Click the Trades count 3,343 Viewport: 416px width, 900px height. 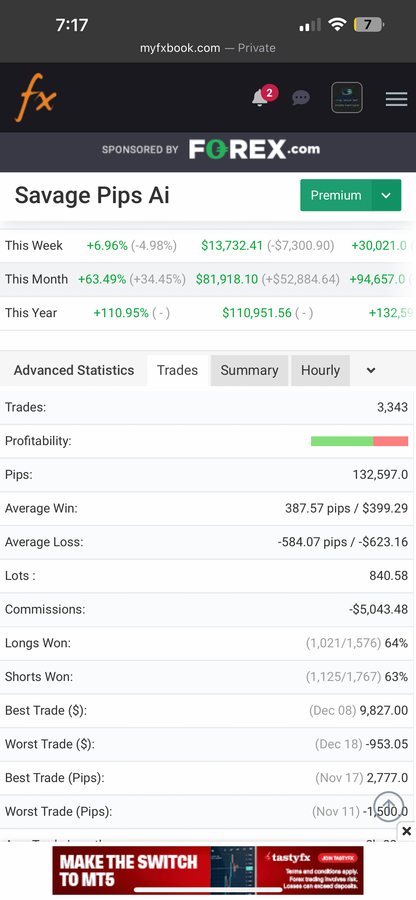[x=392, y=408]
